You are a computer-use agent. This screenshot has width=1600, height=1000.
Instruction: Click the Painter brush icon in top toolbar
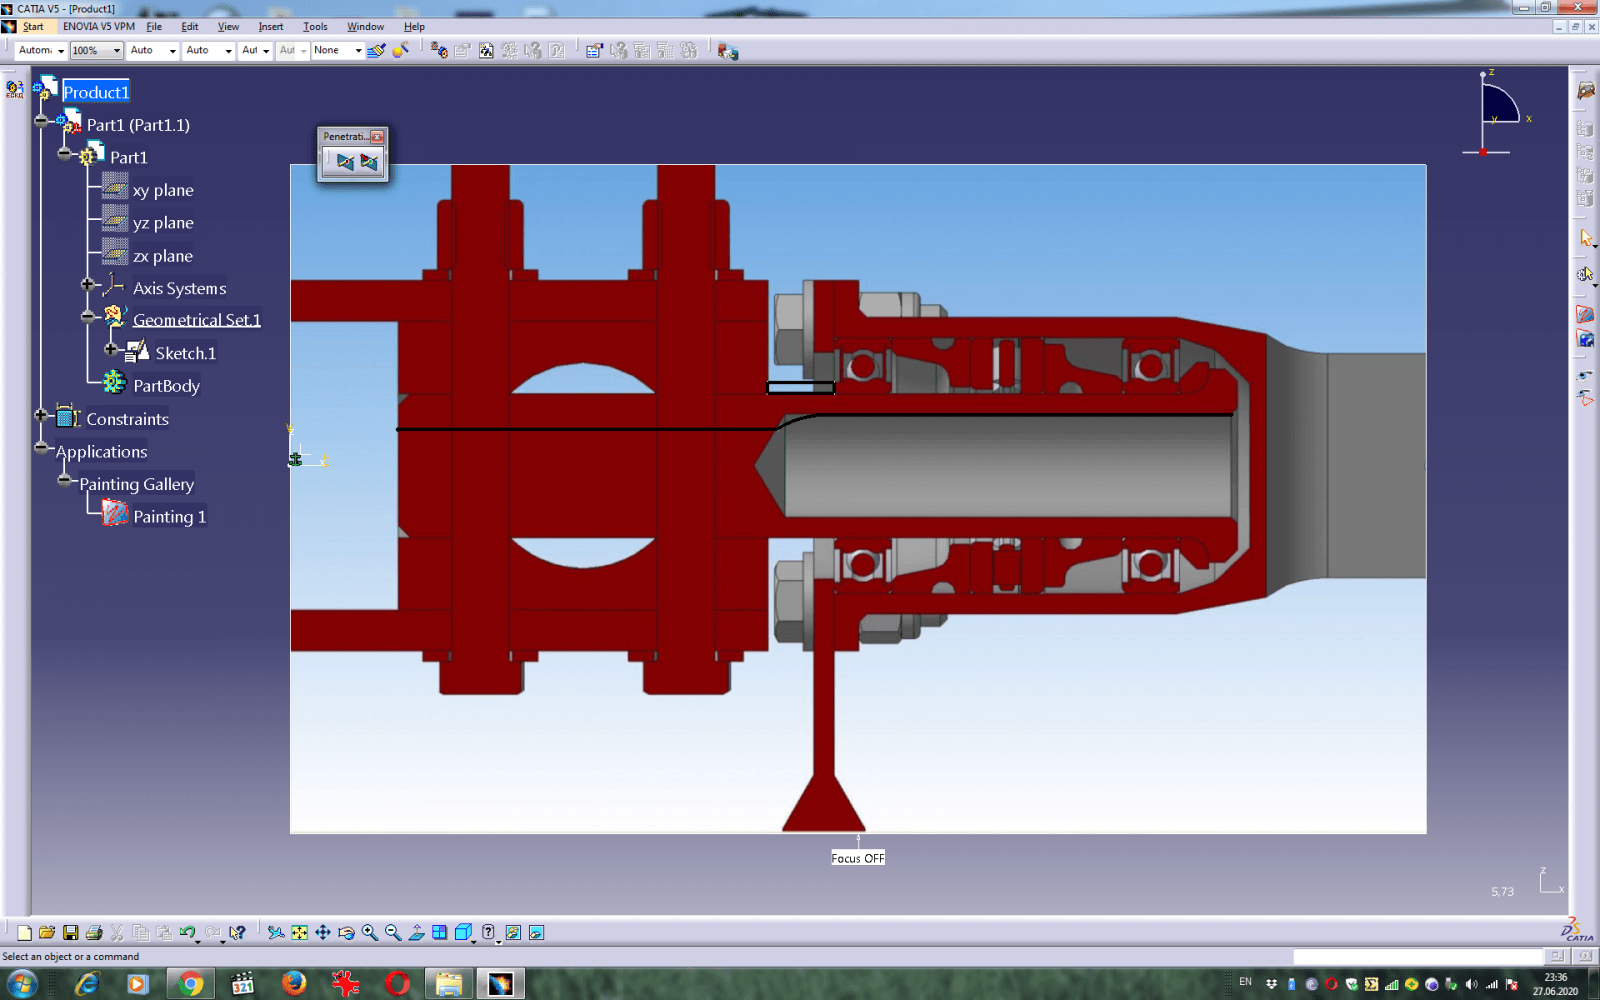tap(376, 50)
